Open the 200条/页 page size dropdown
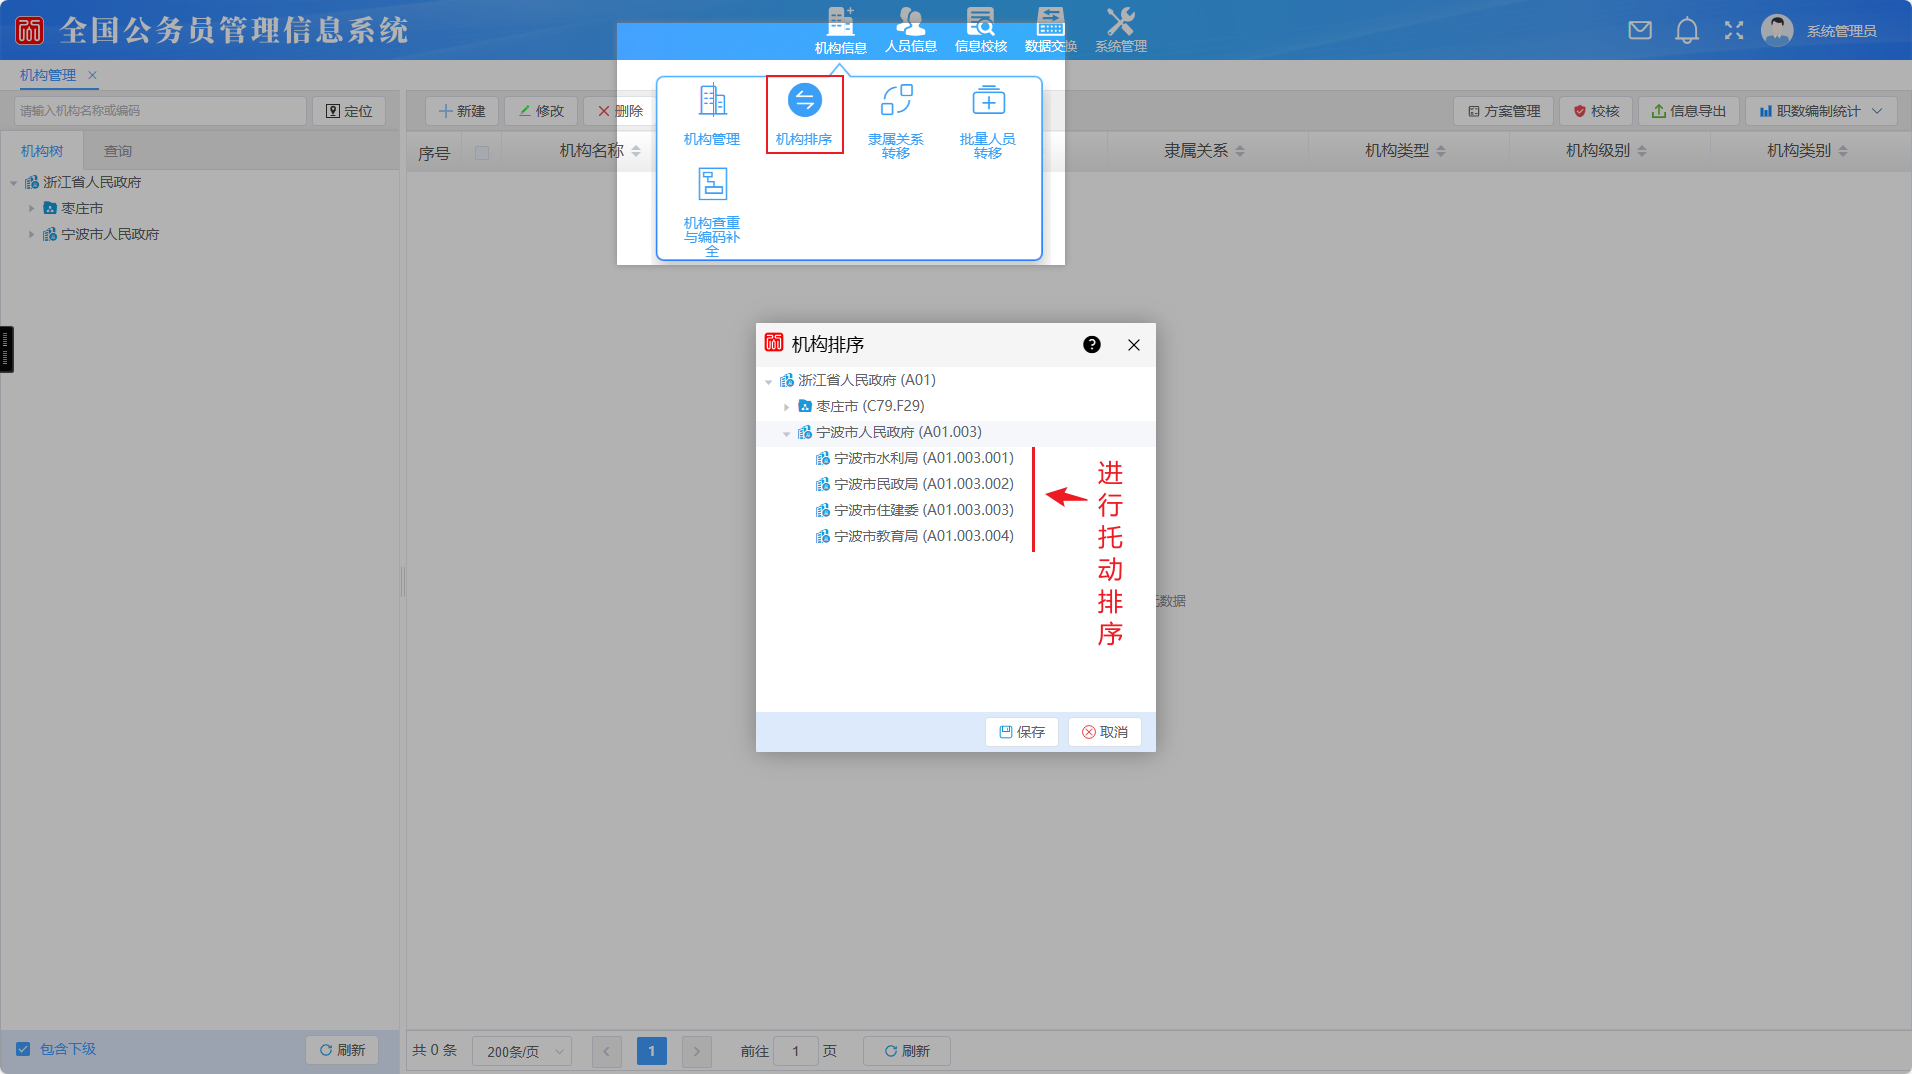The height and width of the screenshot is (1074, 1912). tap(522, 1051)
